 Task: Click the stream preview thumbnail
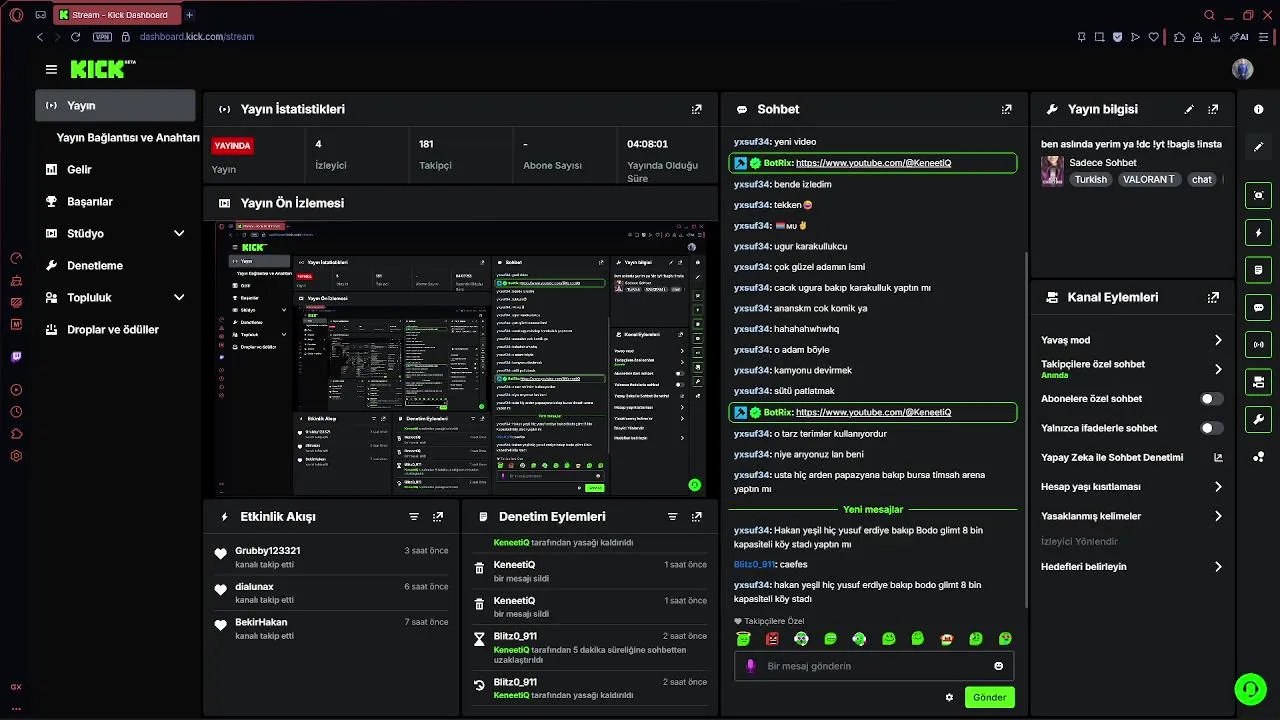pos(461,358)
